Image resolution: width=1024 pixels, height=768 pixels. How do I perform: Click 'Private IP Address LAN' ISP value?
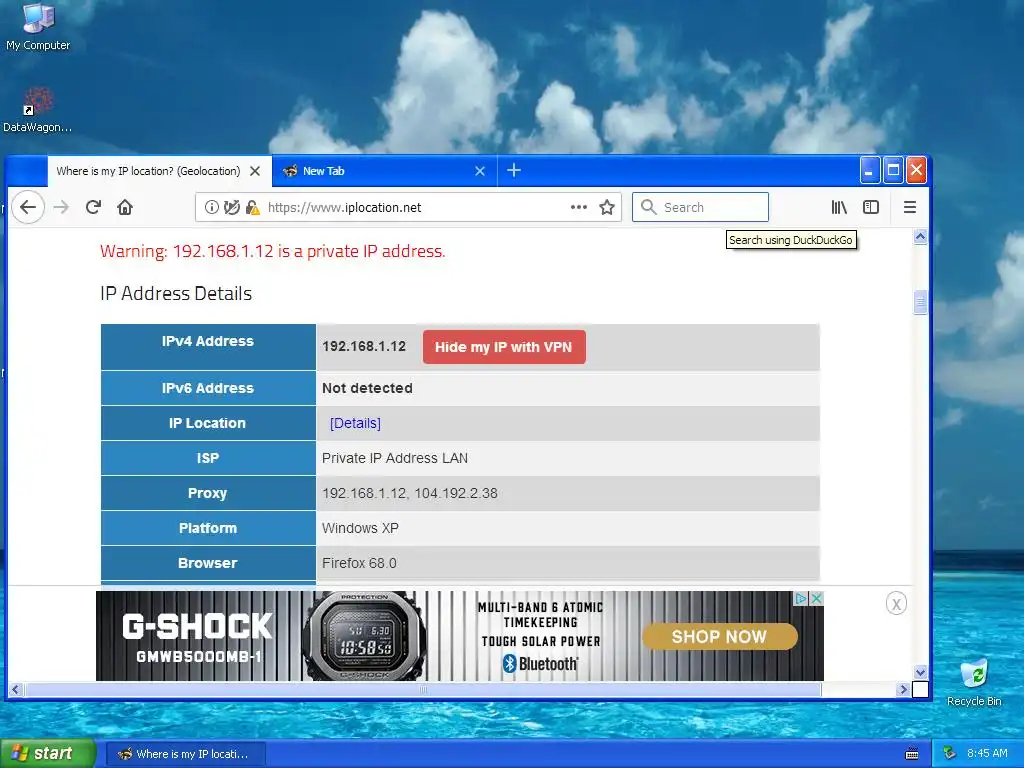[x=394, y=458]
